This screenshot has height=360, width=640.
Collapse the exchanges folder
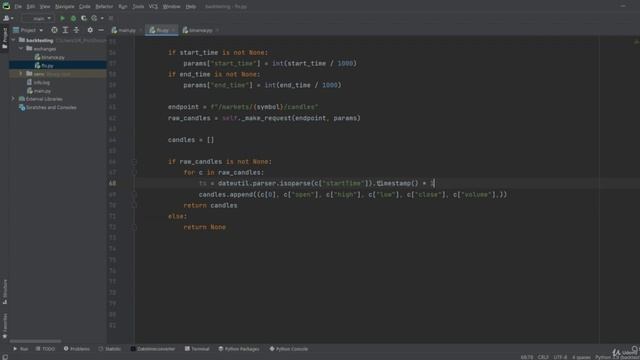[x=21, y=49]
